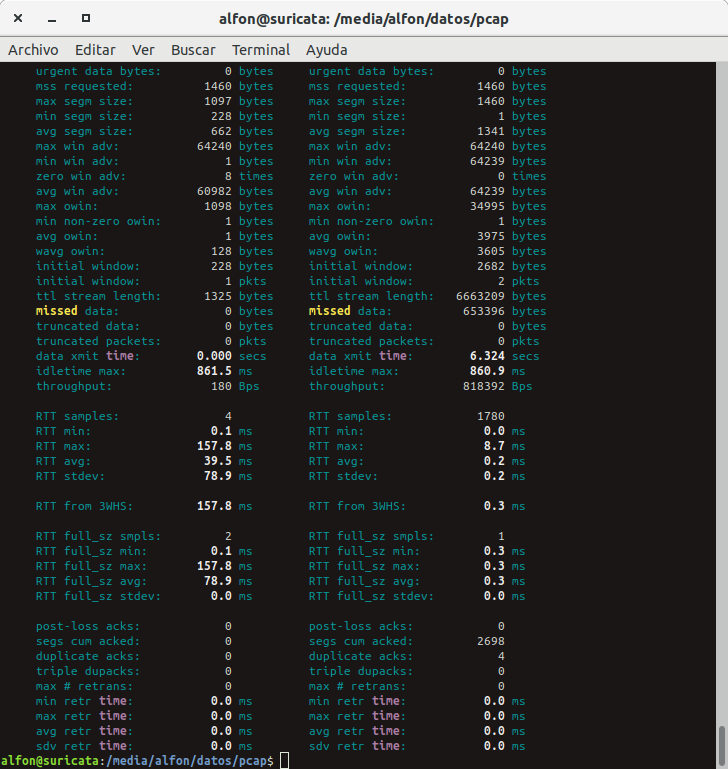Select the 34995 max owin value
This screenshot has height=769, width=728.
pos(487,206)
